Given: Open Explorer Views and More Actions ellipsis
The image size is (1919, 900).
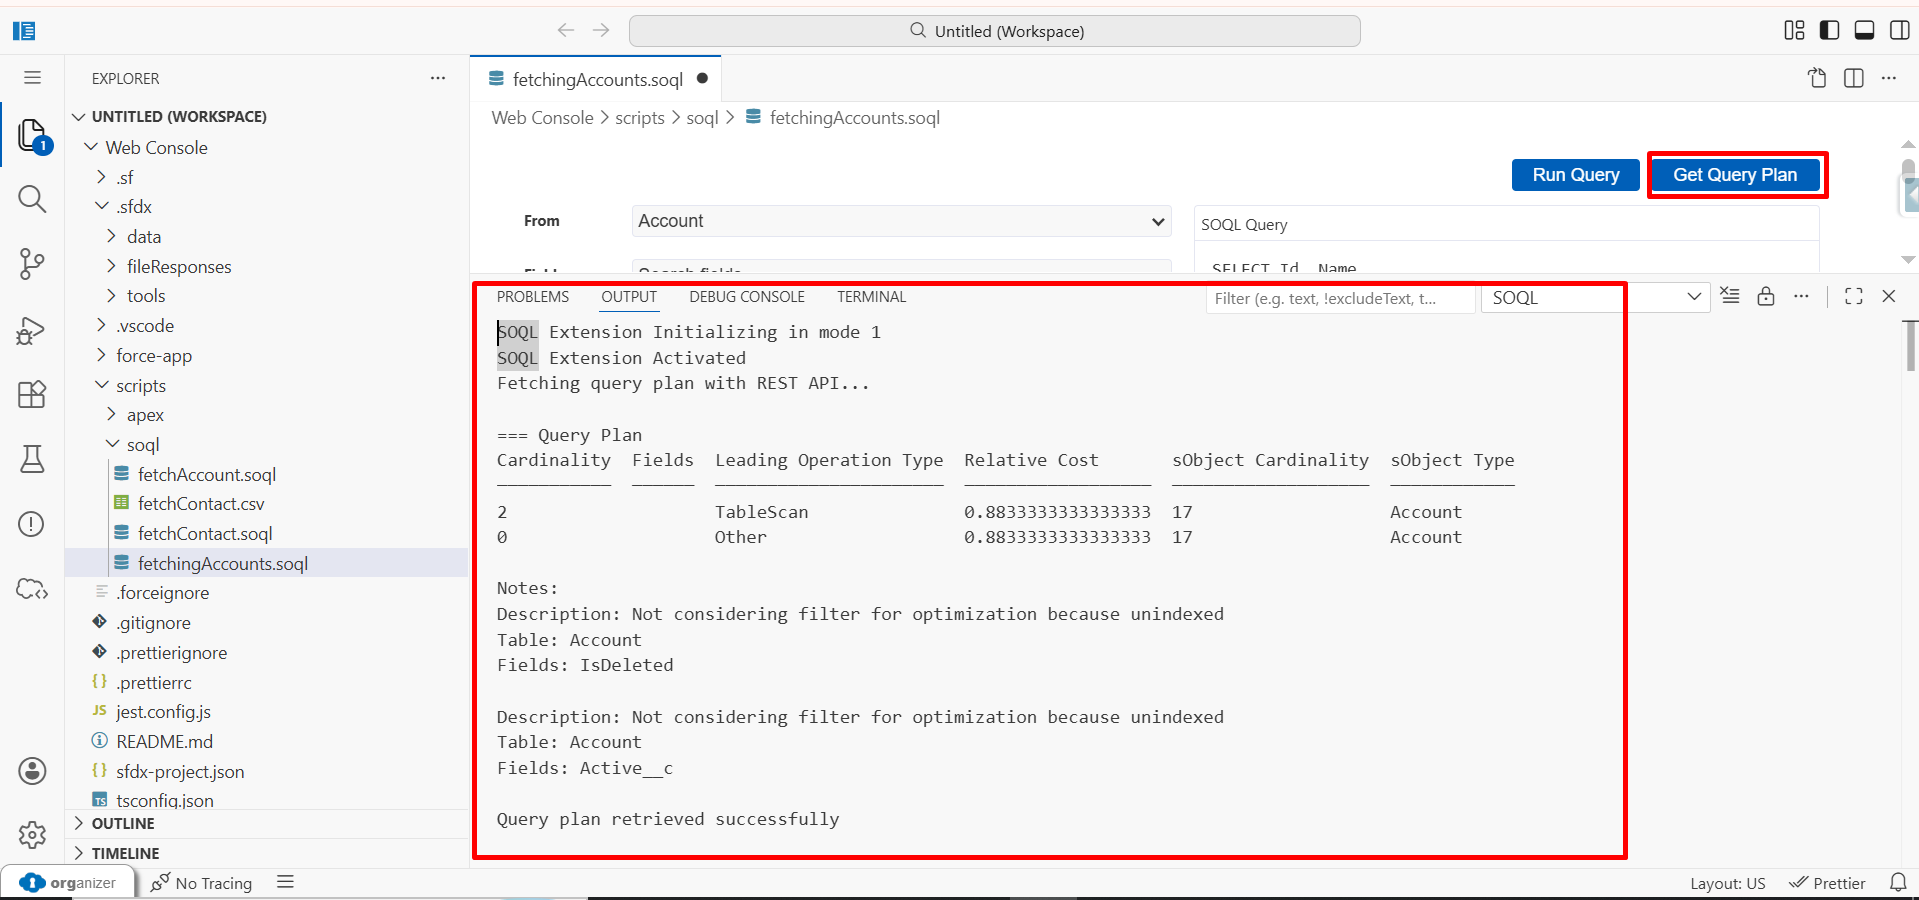Looking at the screenshot, I should click(x=438, y=78).
